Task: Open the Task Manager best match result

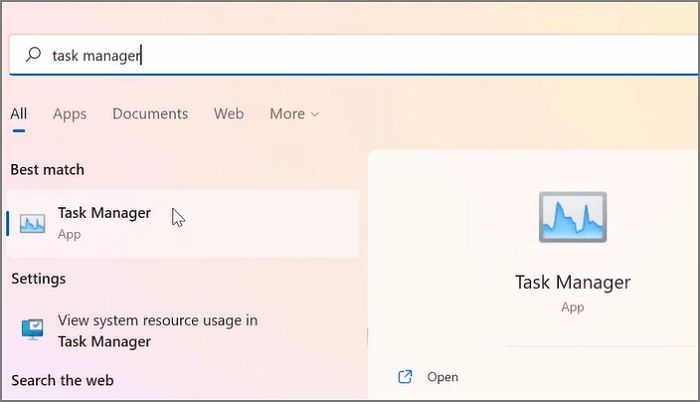Action: pos(183,223)
